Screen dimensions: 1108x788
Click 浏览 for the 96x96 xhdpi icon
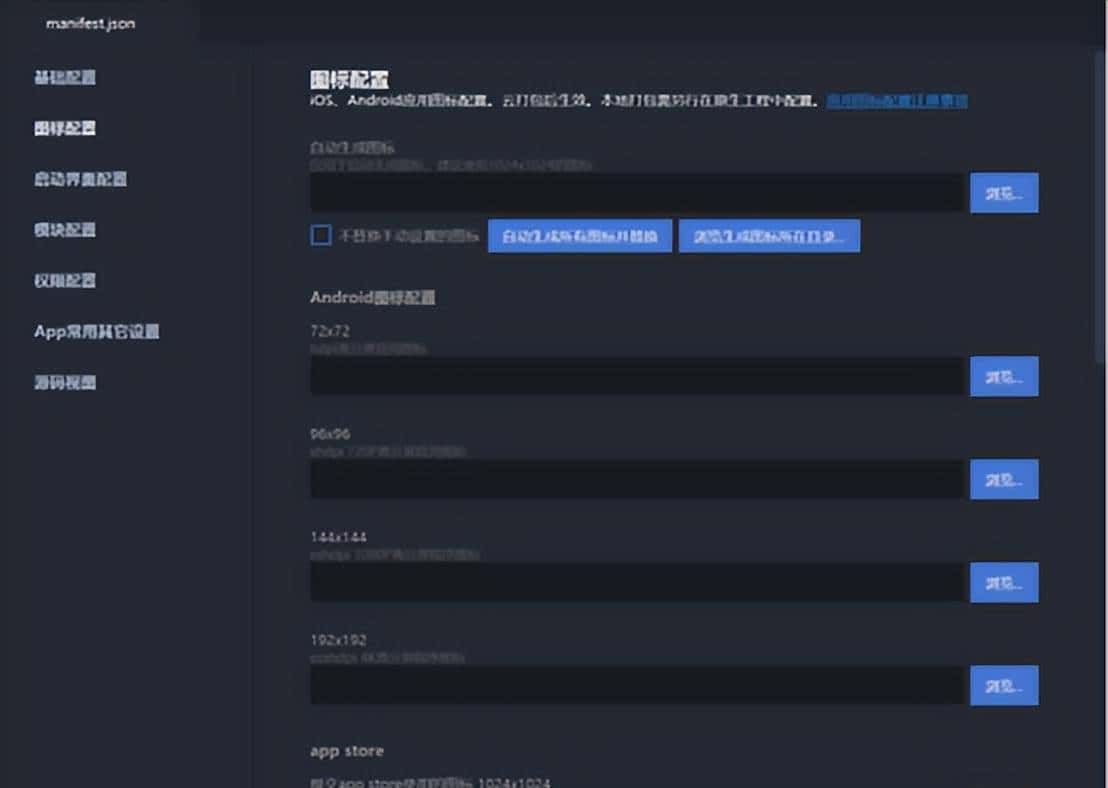(1004, 479)
